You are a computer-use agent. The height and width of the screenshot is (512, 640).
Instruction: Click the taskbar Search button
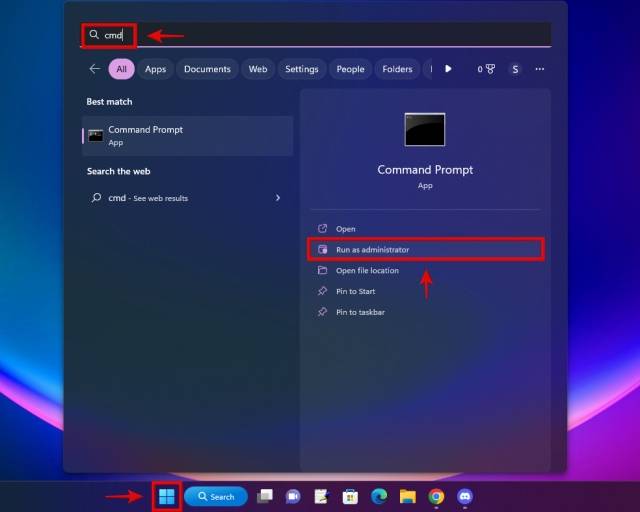[216, 496]
